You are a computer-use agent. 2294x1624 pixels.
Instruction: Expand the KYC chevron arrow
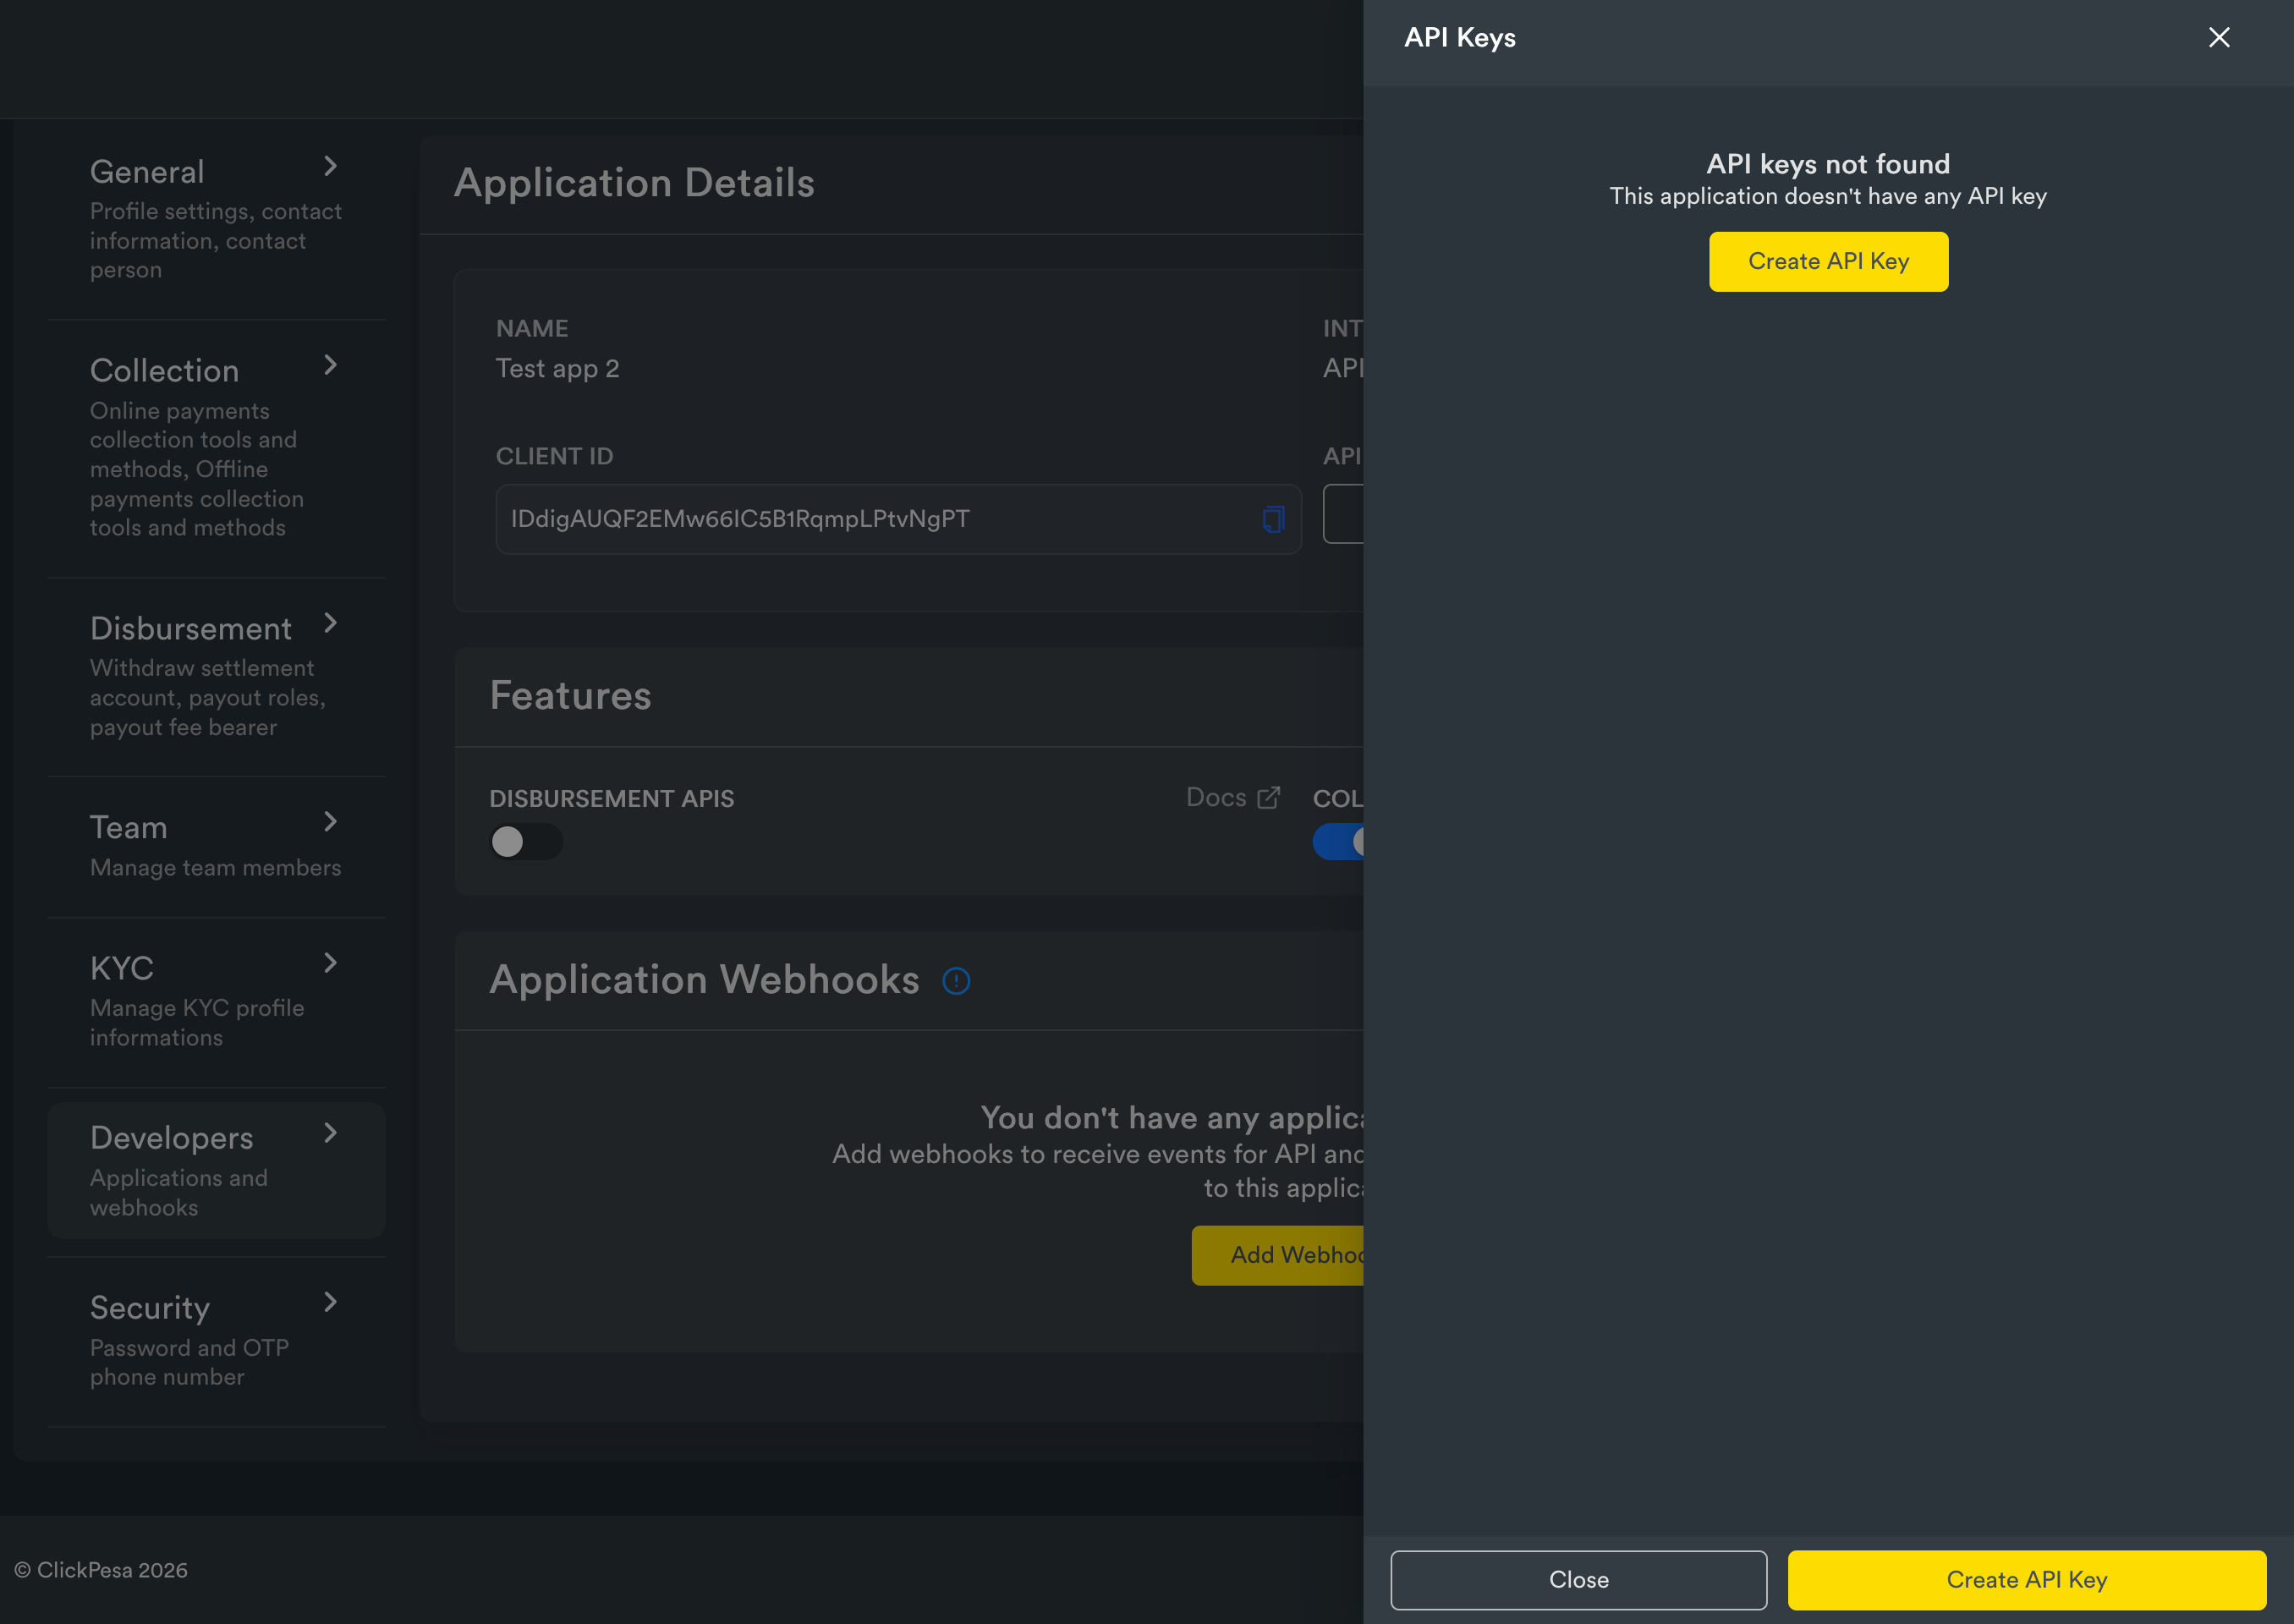coord(330,963)
